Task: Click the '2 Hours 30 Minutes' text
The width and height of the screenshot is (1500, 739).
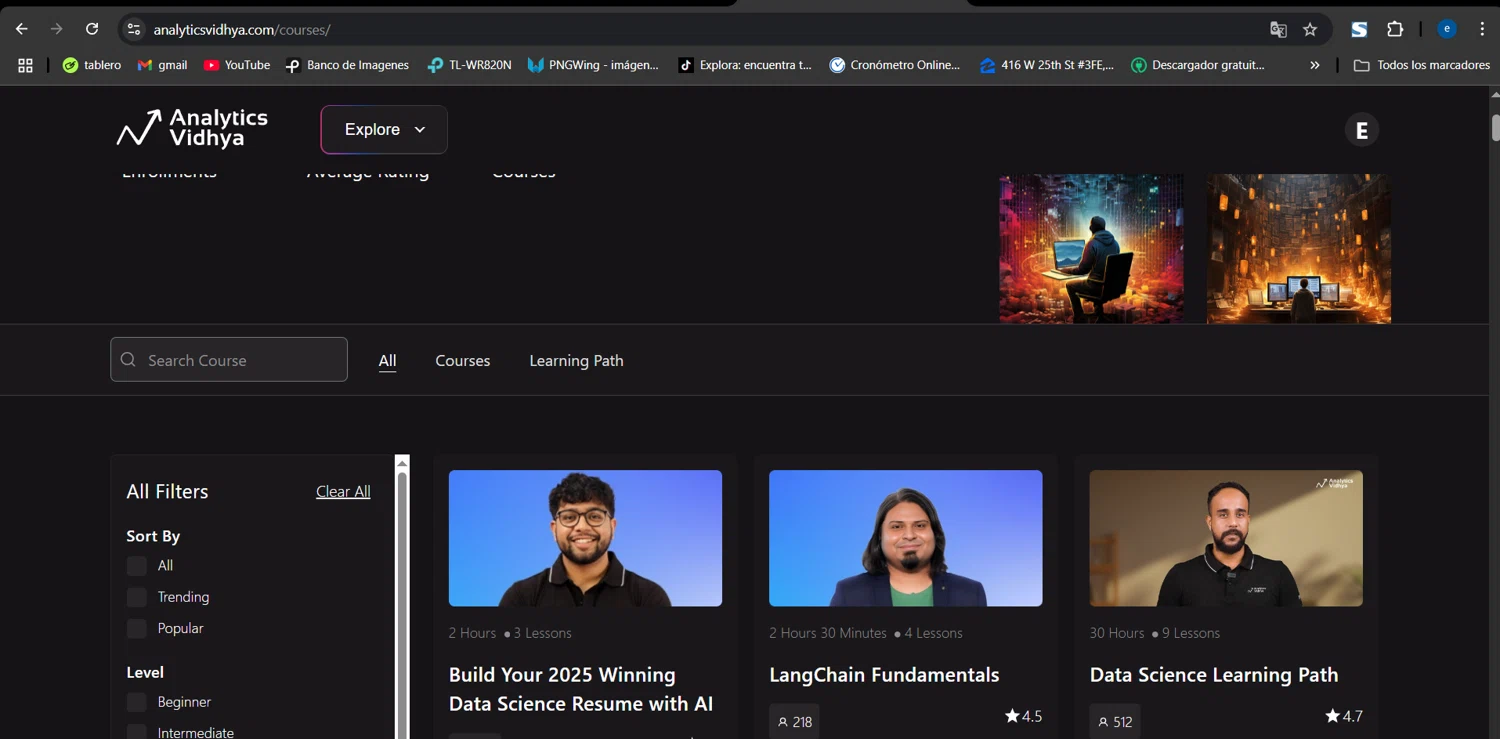Action: pos(828,633)
